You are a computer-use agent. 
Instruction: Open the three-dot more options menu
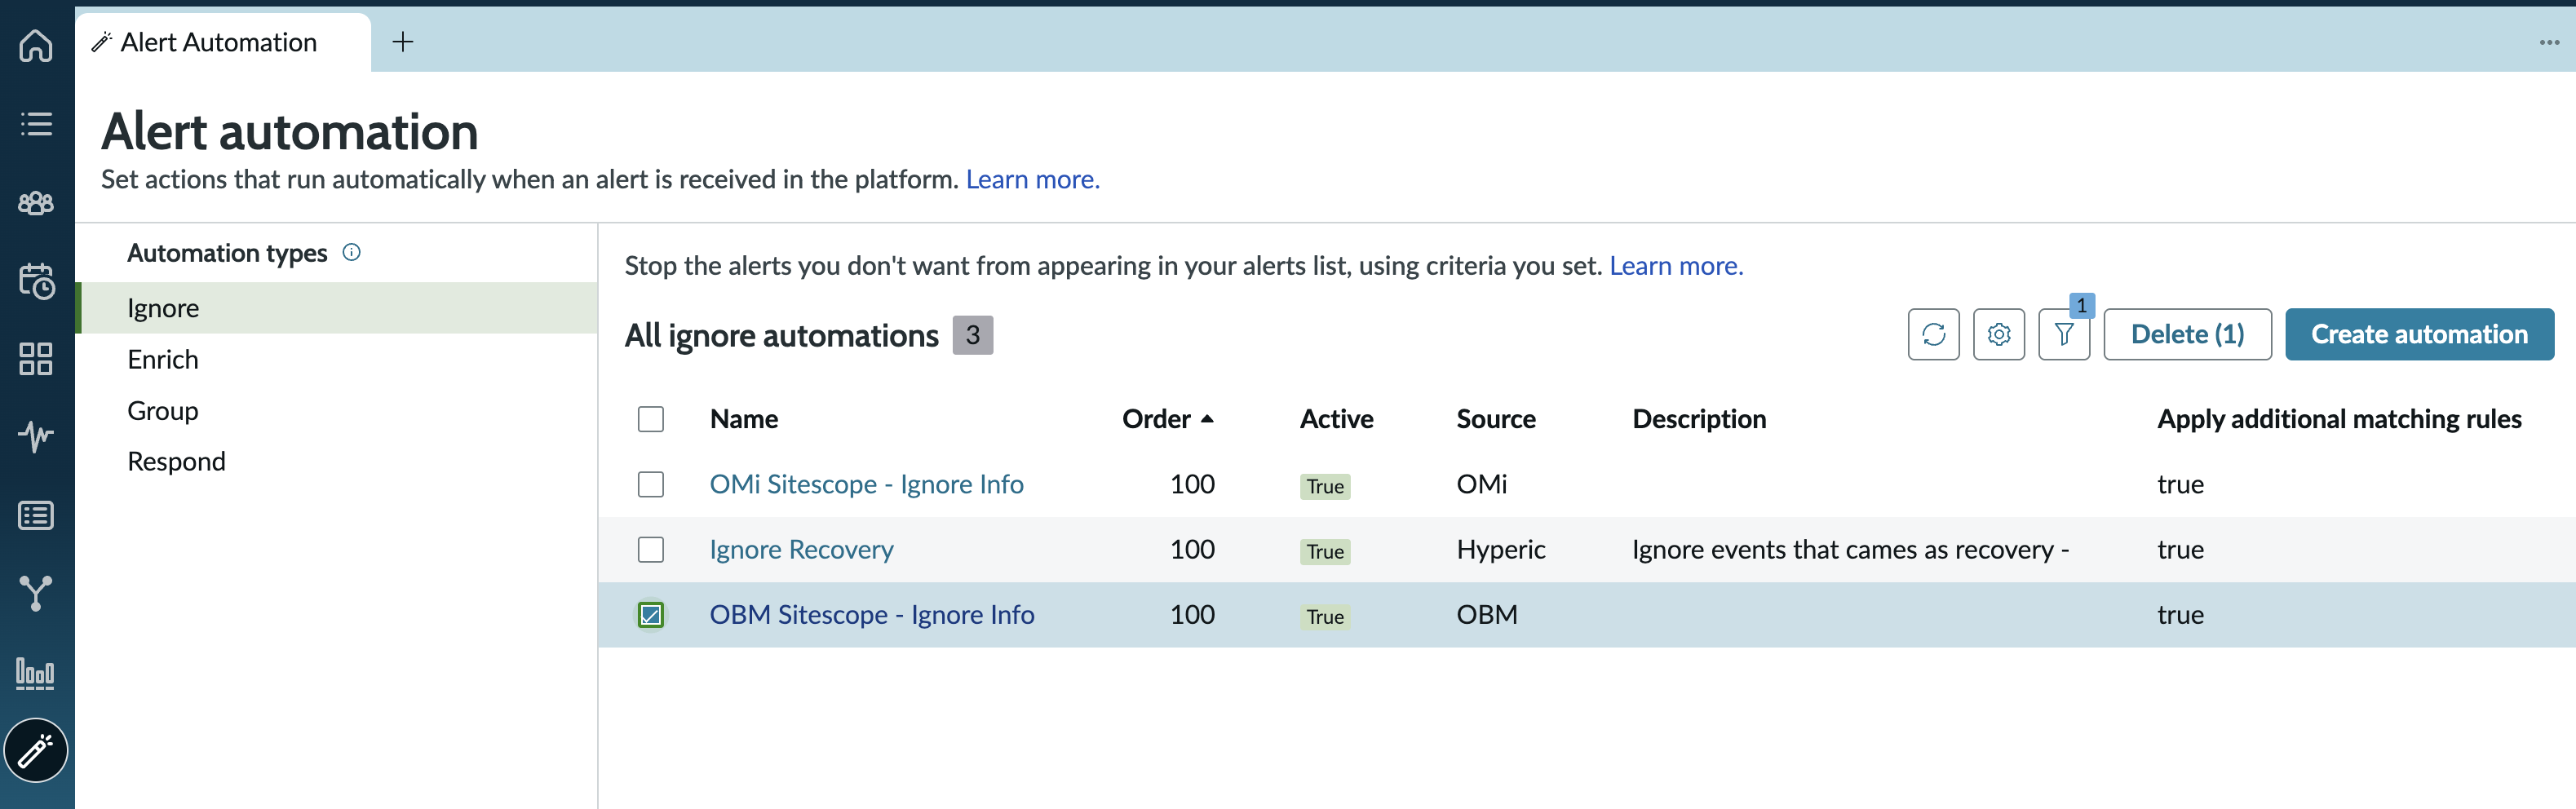(x=2549, y=42)
